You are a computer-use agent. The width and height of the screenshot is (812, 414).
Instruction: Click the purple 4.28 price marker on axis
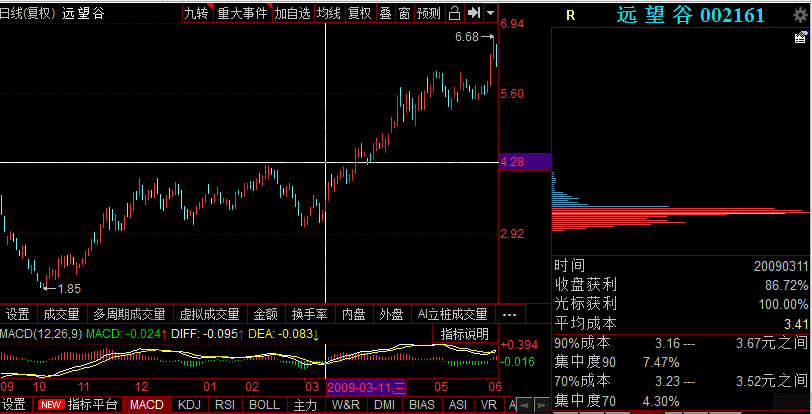pyautogui.click(x=524, y=161)
